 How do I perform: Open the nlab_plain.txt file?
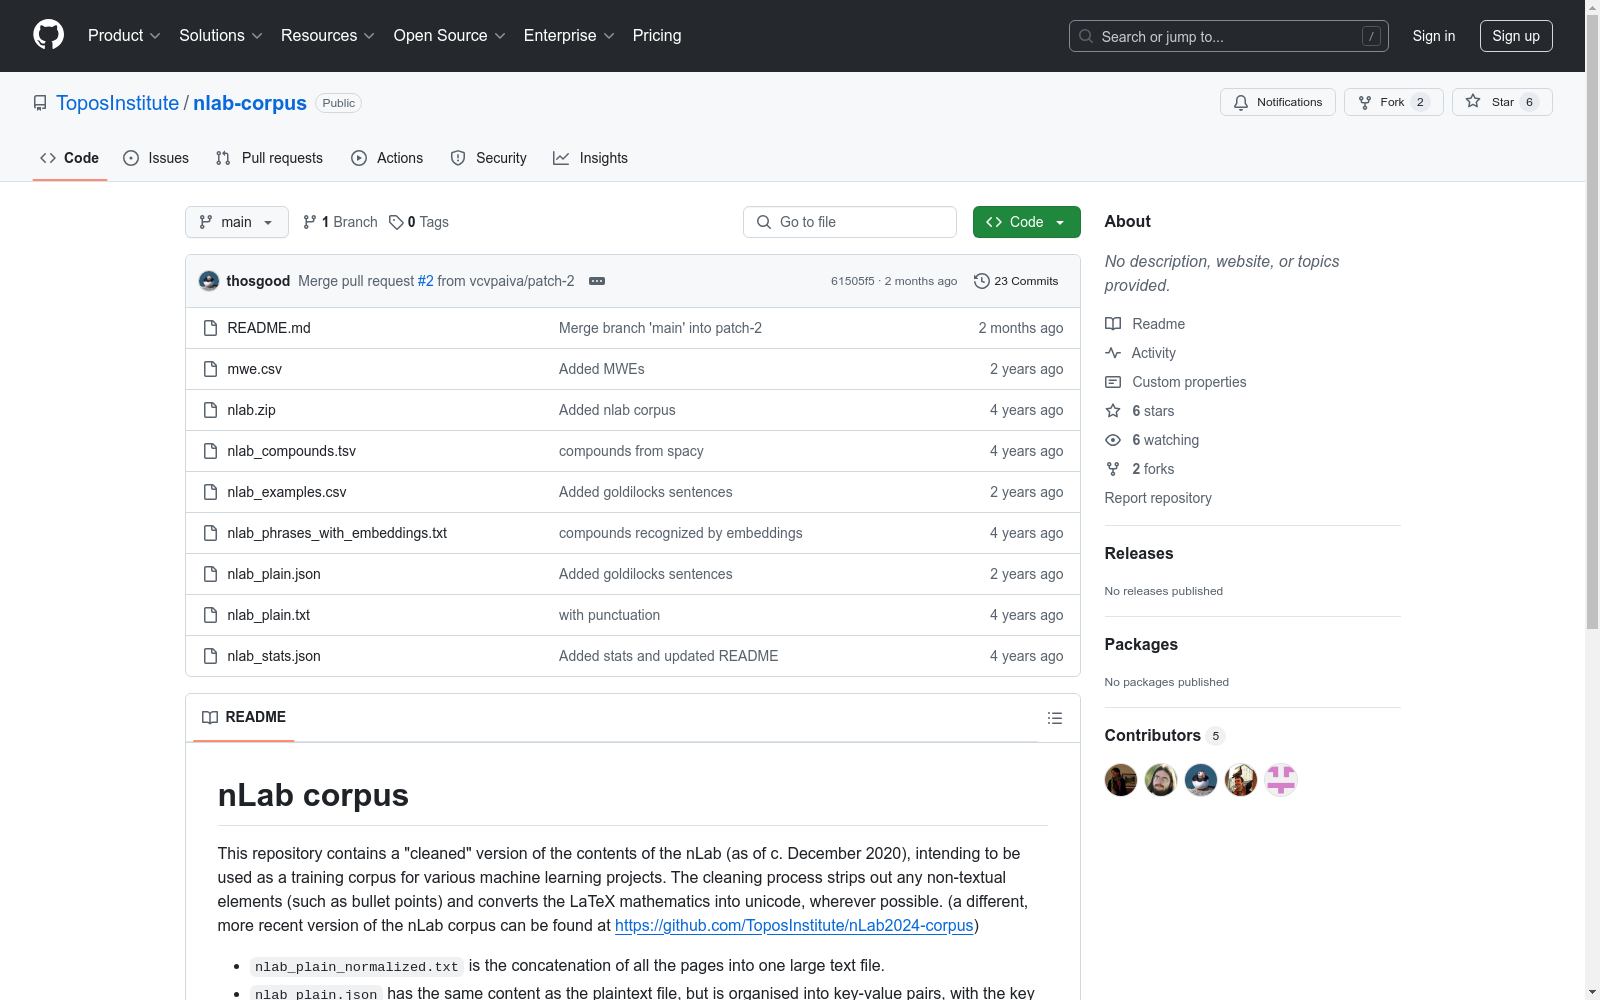[x=269, y=615]
